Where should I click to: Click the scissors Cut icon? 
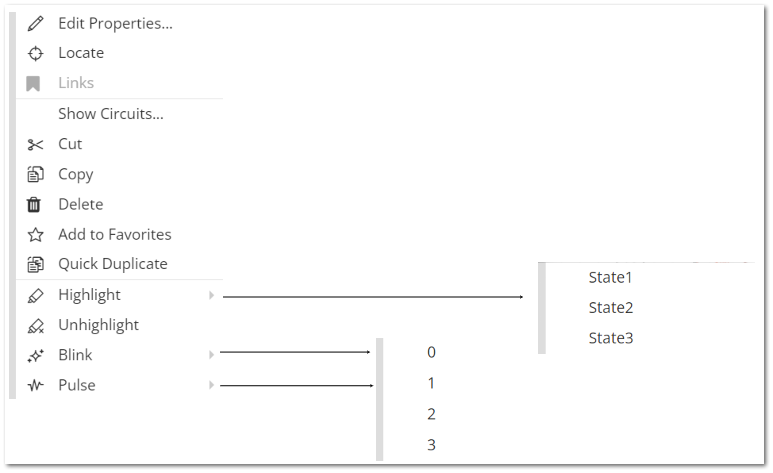[x=35, y=145]
